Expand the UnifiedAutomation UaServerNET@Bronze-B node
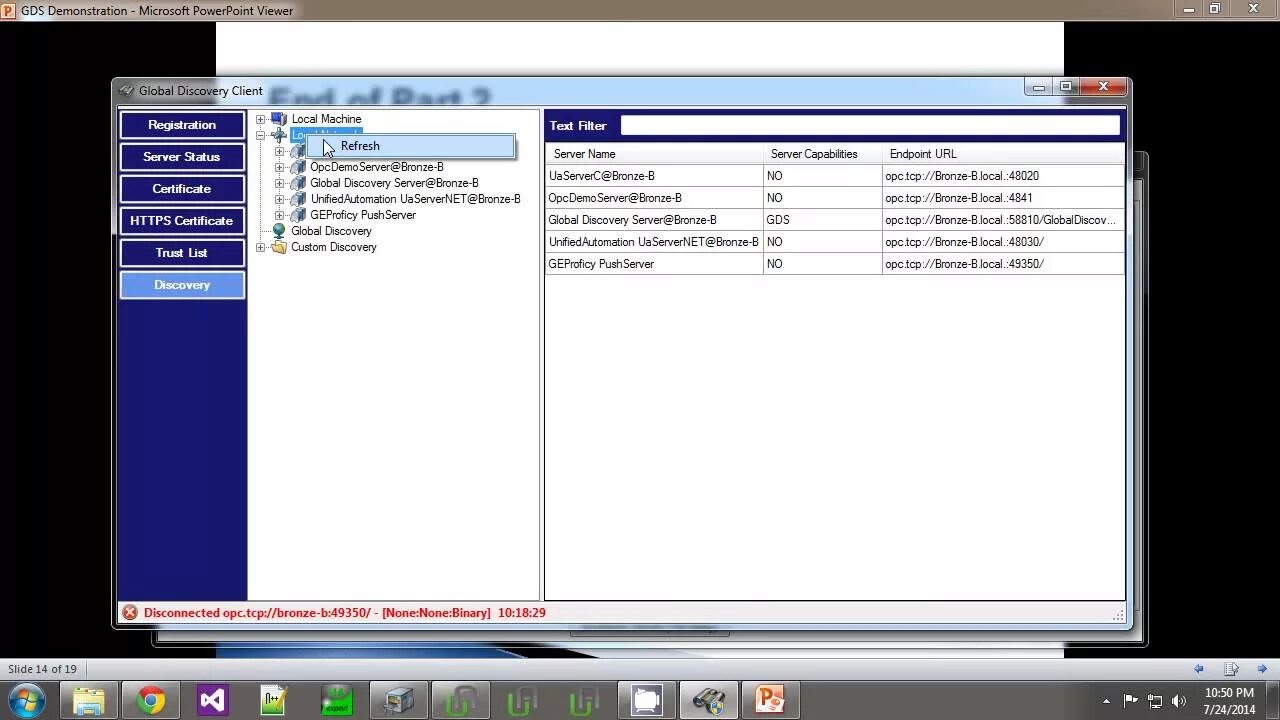This screenshot has width=1280, height=720. pos(280,199)
